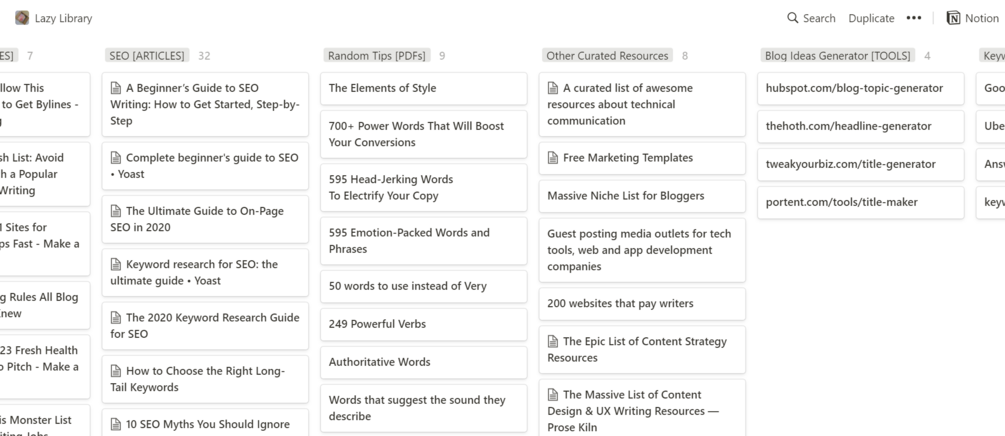Click page icon on Free Marketing Templates
Image resolution: width=1005 pixels, height=436 pixels.
tap(553, 158)
